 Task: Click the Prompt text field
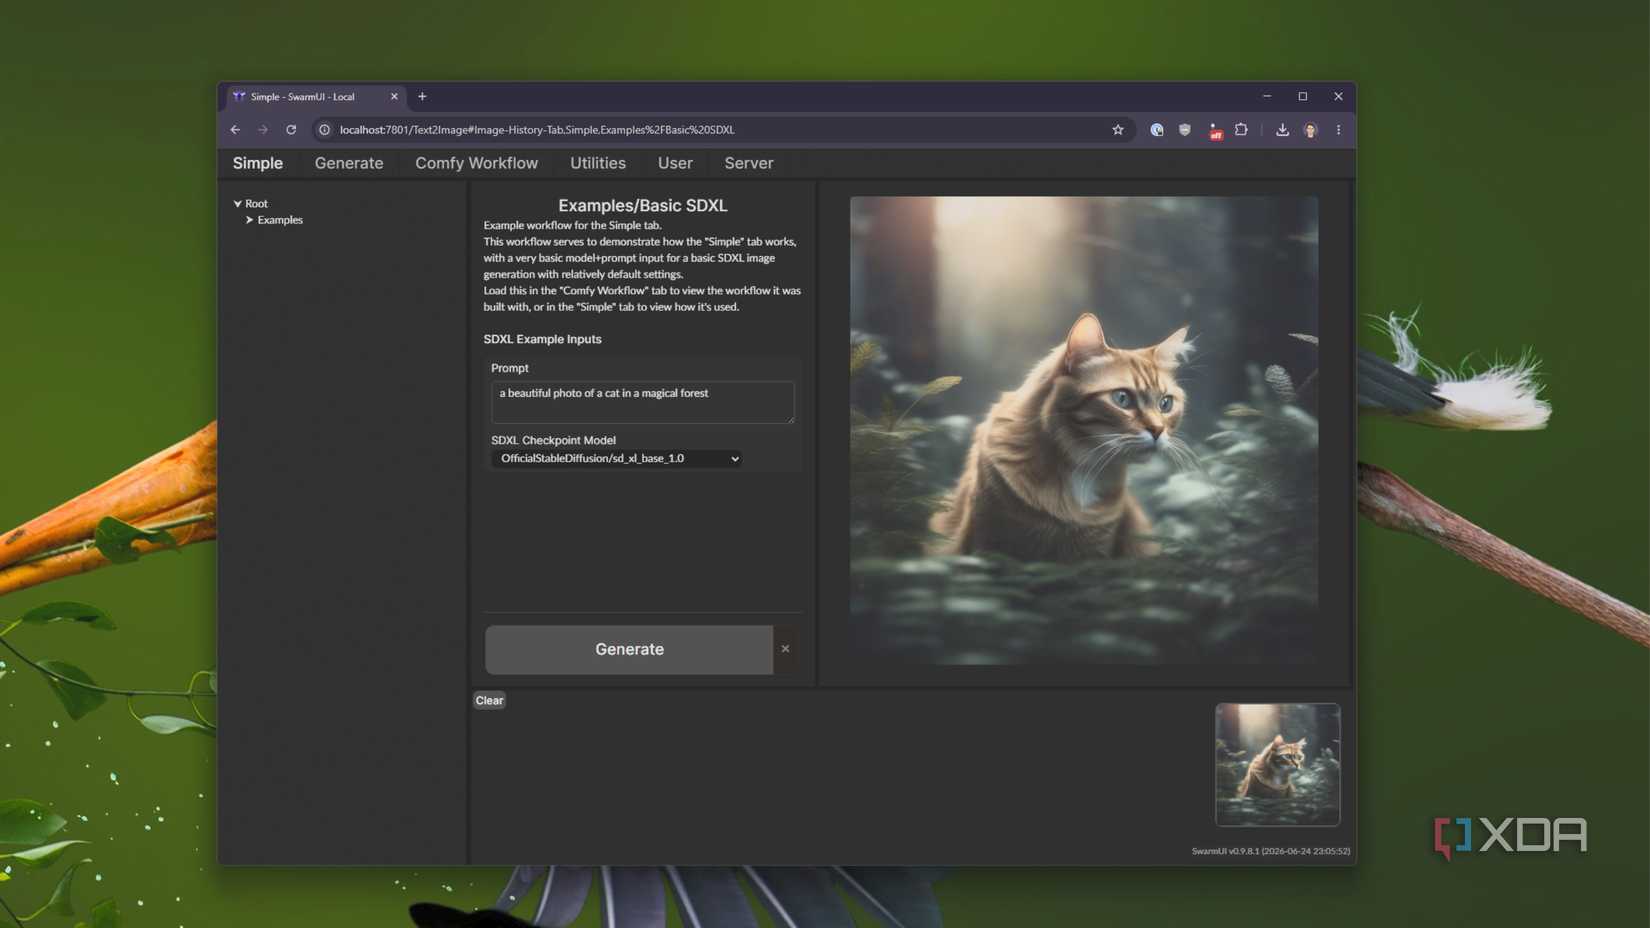[643, 402]
